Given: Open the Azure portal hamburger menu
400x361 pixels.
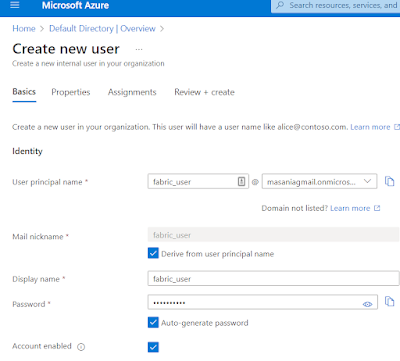Looking at the screenshot, I should [15, 5].
